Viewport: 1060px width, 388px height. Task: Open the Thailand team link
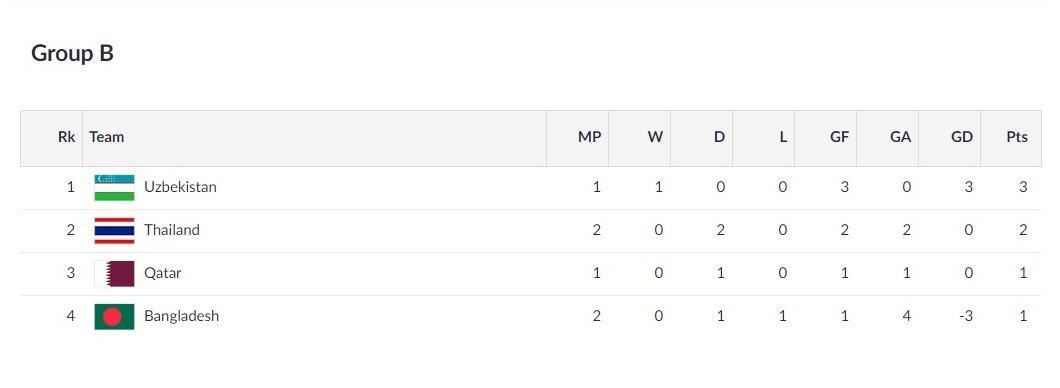coord(172,230)
